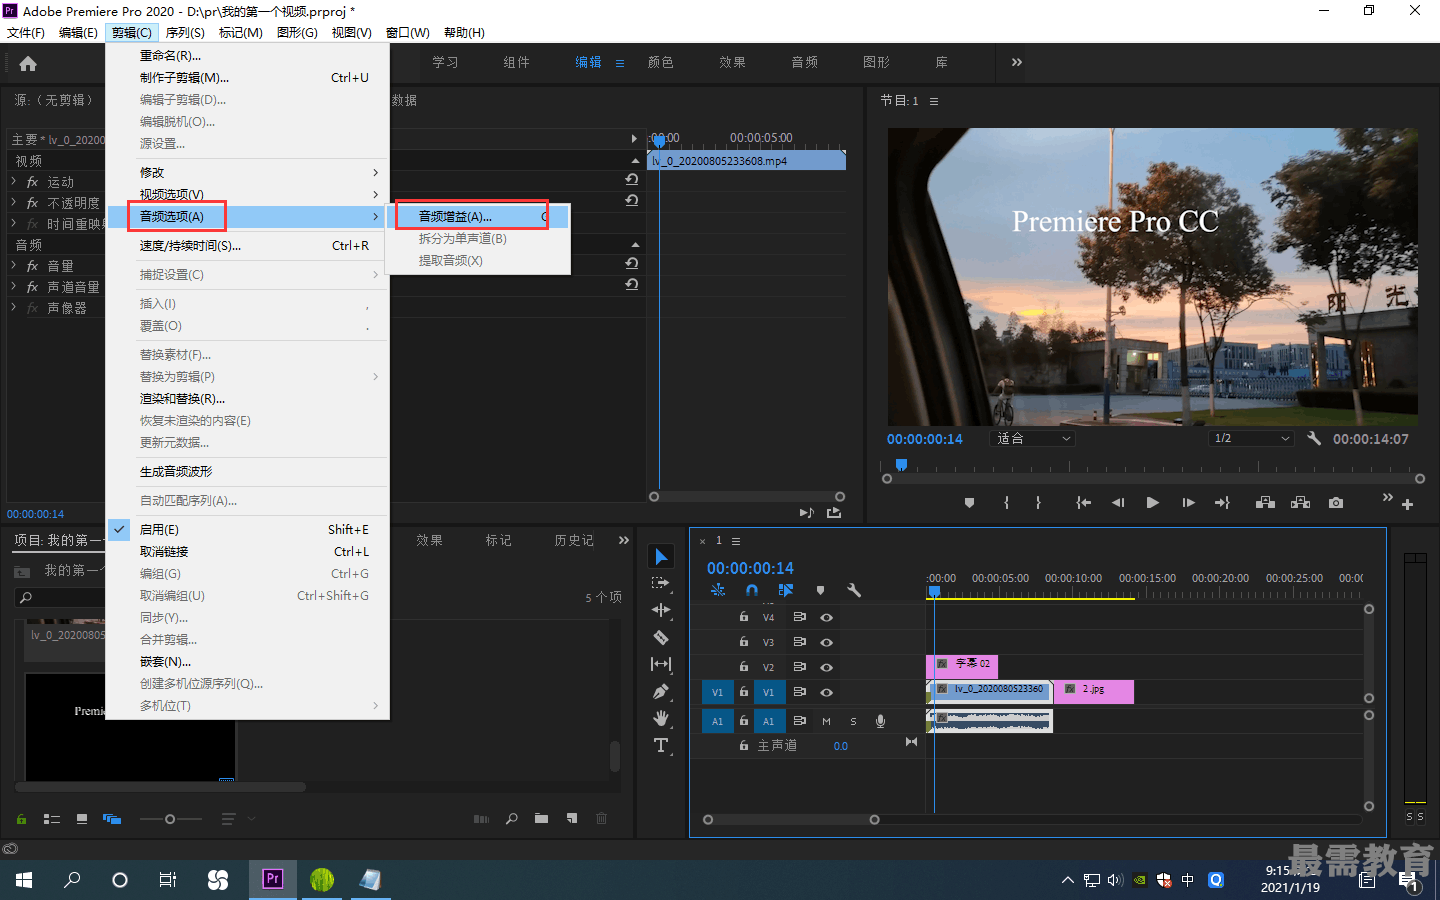Expand the 不透明度 effect properties

pos(14,202)
